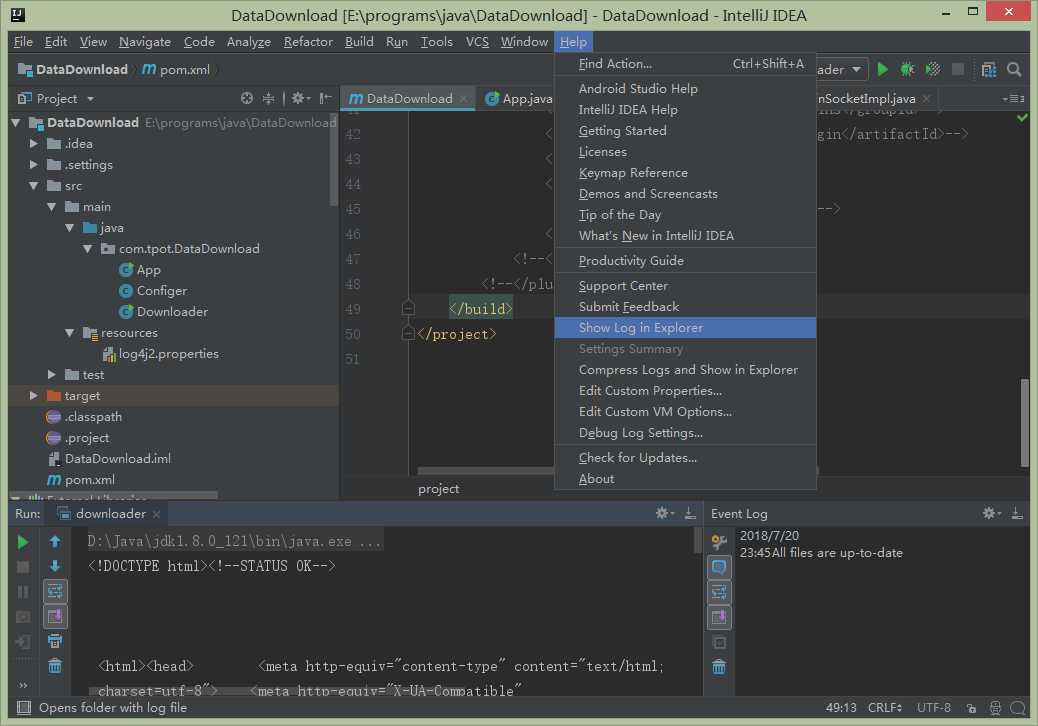Clear the Event Log with the trash icon
Image resolution: width=1038 pixels, height=726 pixels.
[x=719, y=666]
